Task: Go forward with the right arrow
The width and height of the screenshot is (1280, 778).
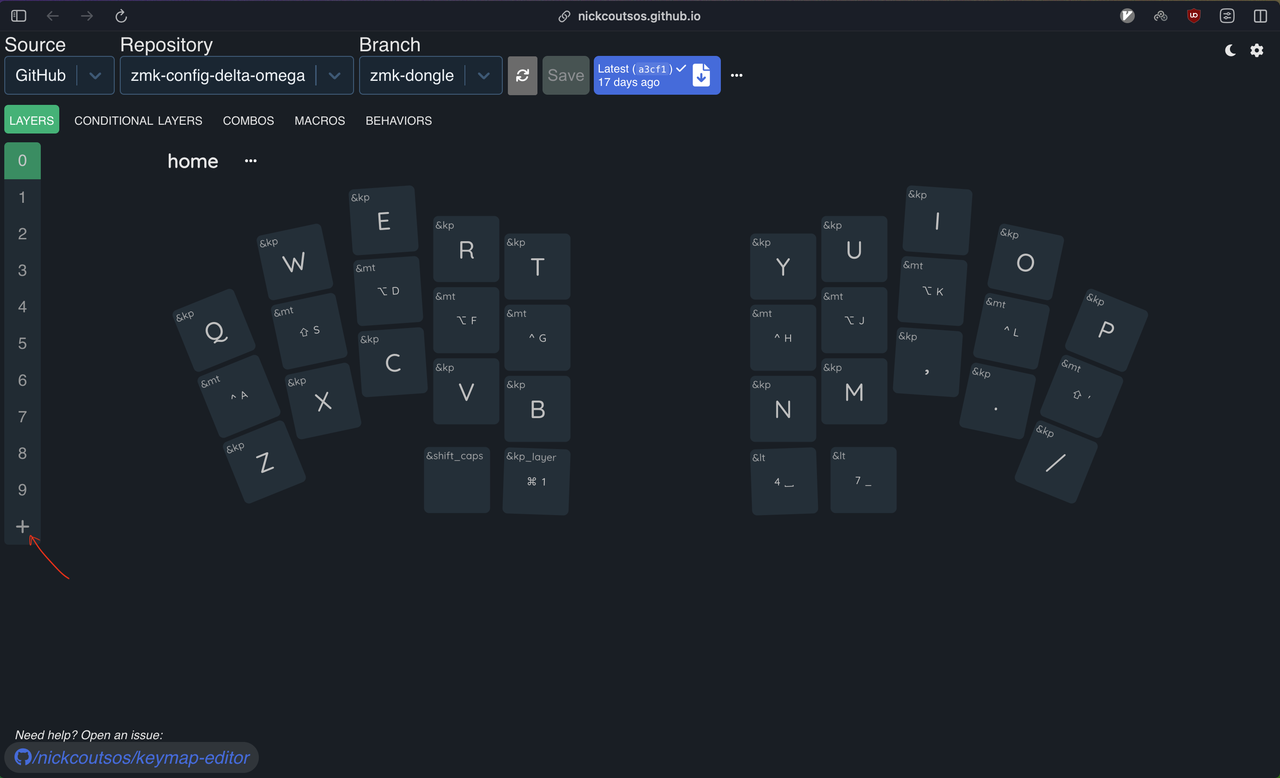Action: coord(87,16)
